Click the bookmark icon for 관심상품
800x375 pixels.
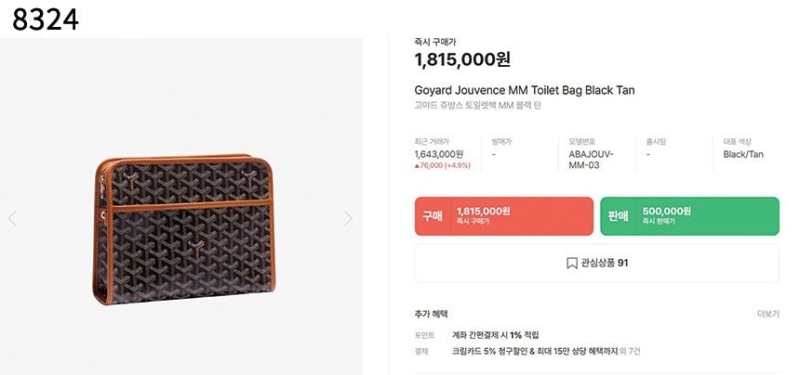coord(571,263)
